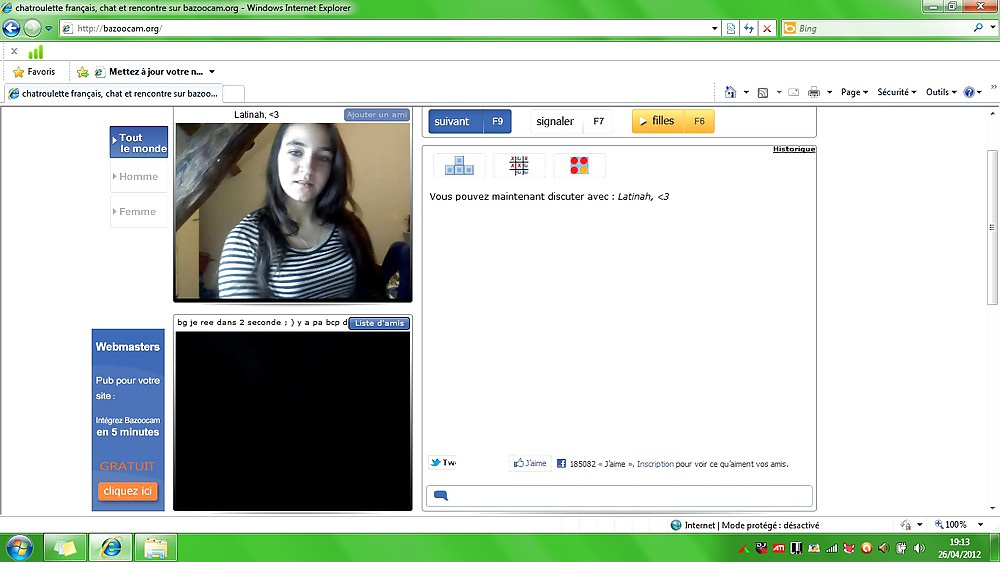Image resolution: width=1000 pixels, height=562 pixels.
Task: Refresh the page with the refresh icon
Action: pyautogui.click(x=749, y=28)
